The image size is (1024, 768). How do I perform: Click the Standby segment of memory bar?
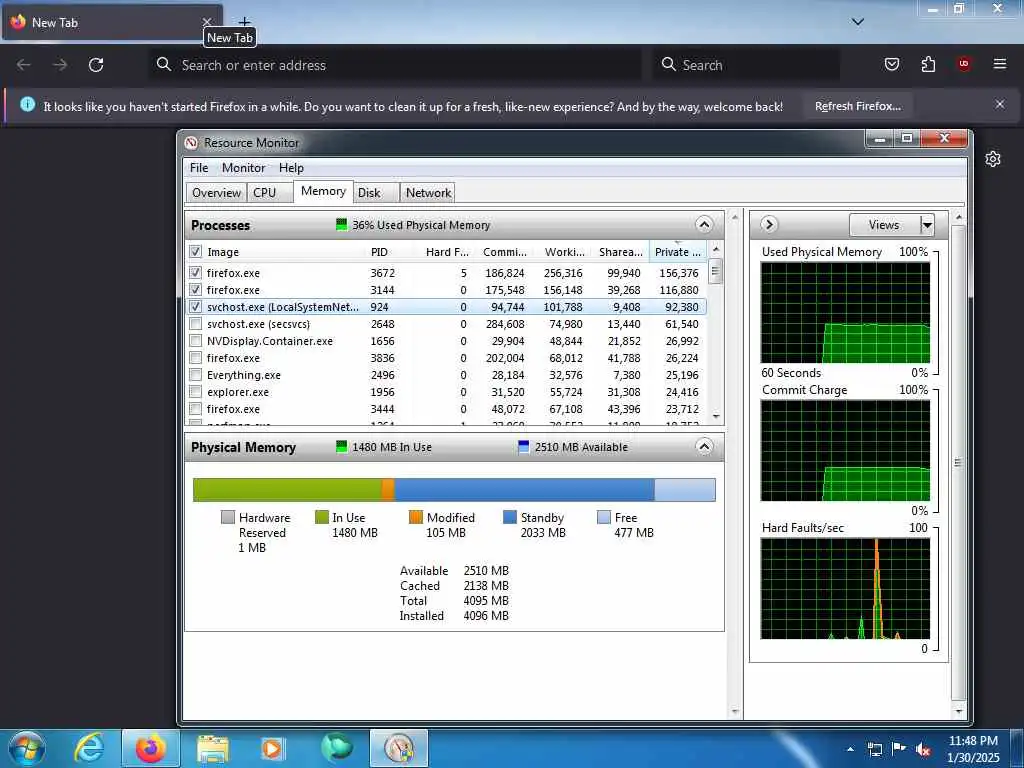524,490
